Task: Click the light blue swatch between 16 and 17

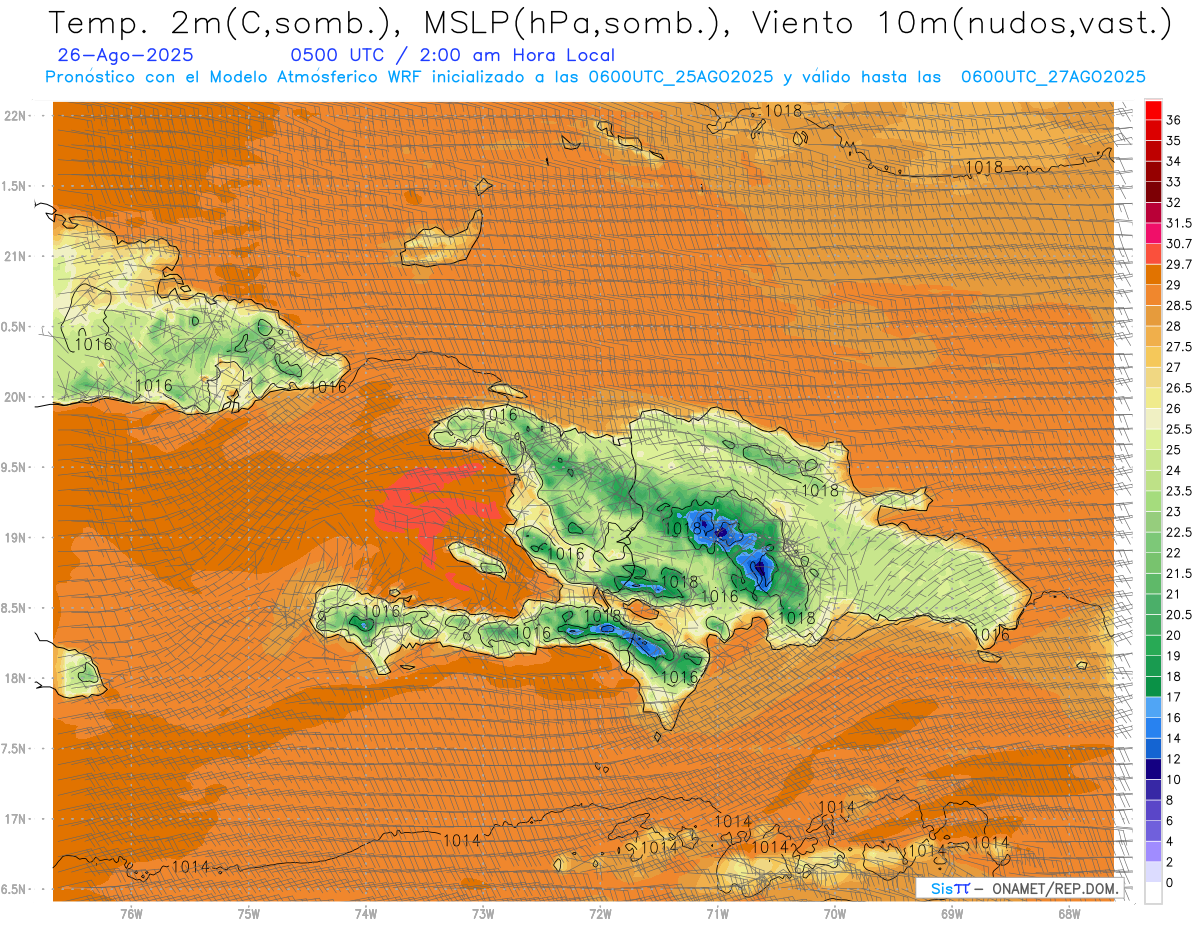Action: [1153, 707]
